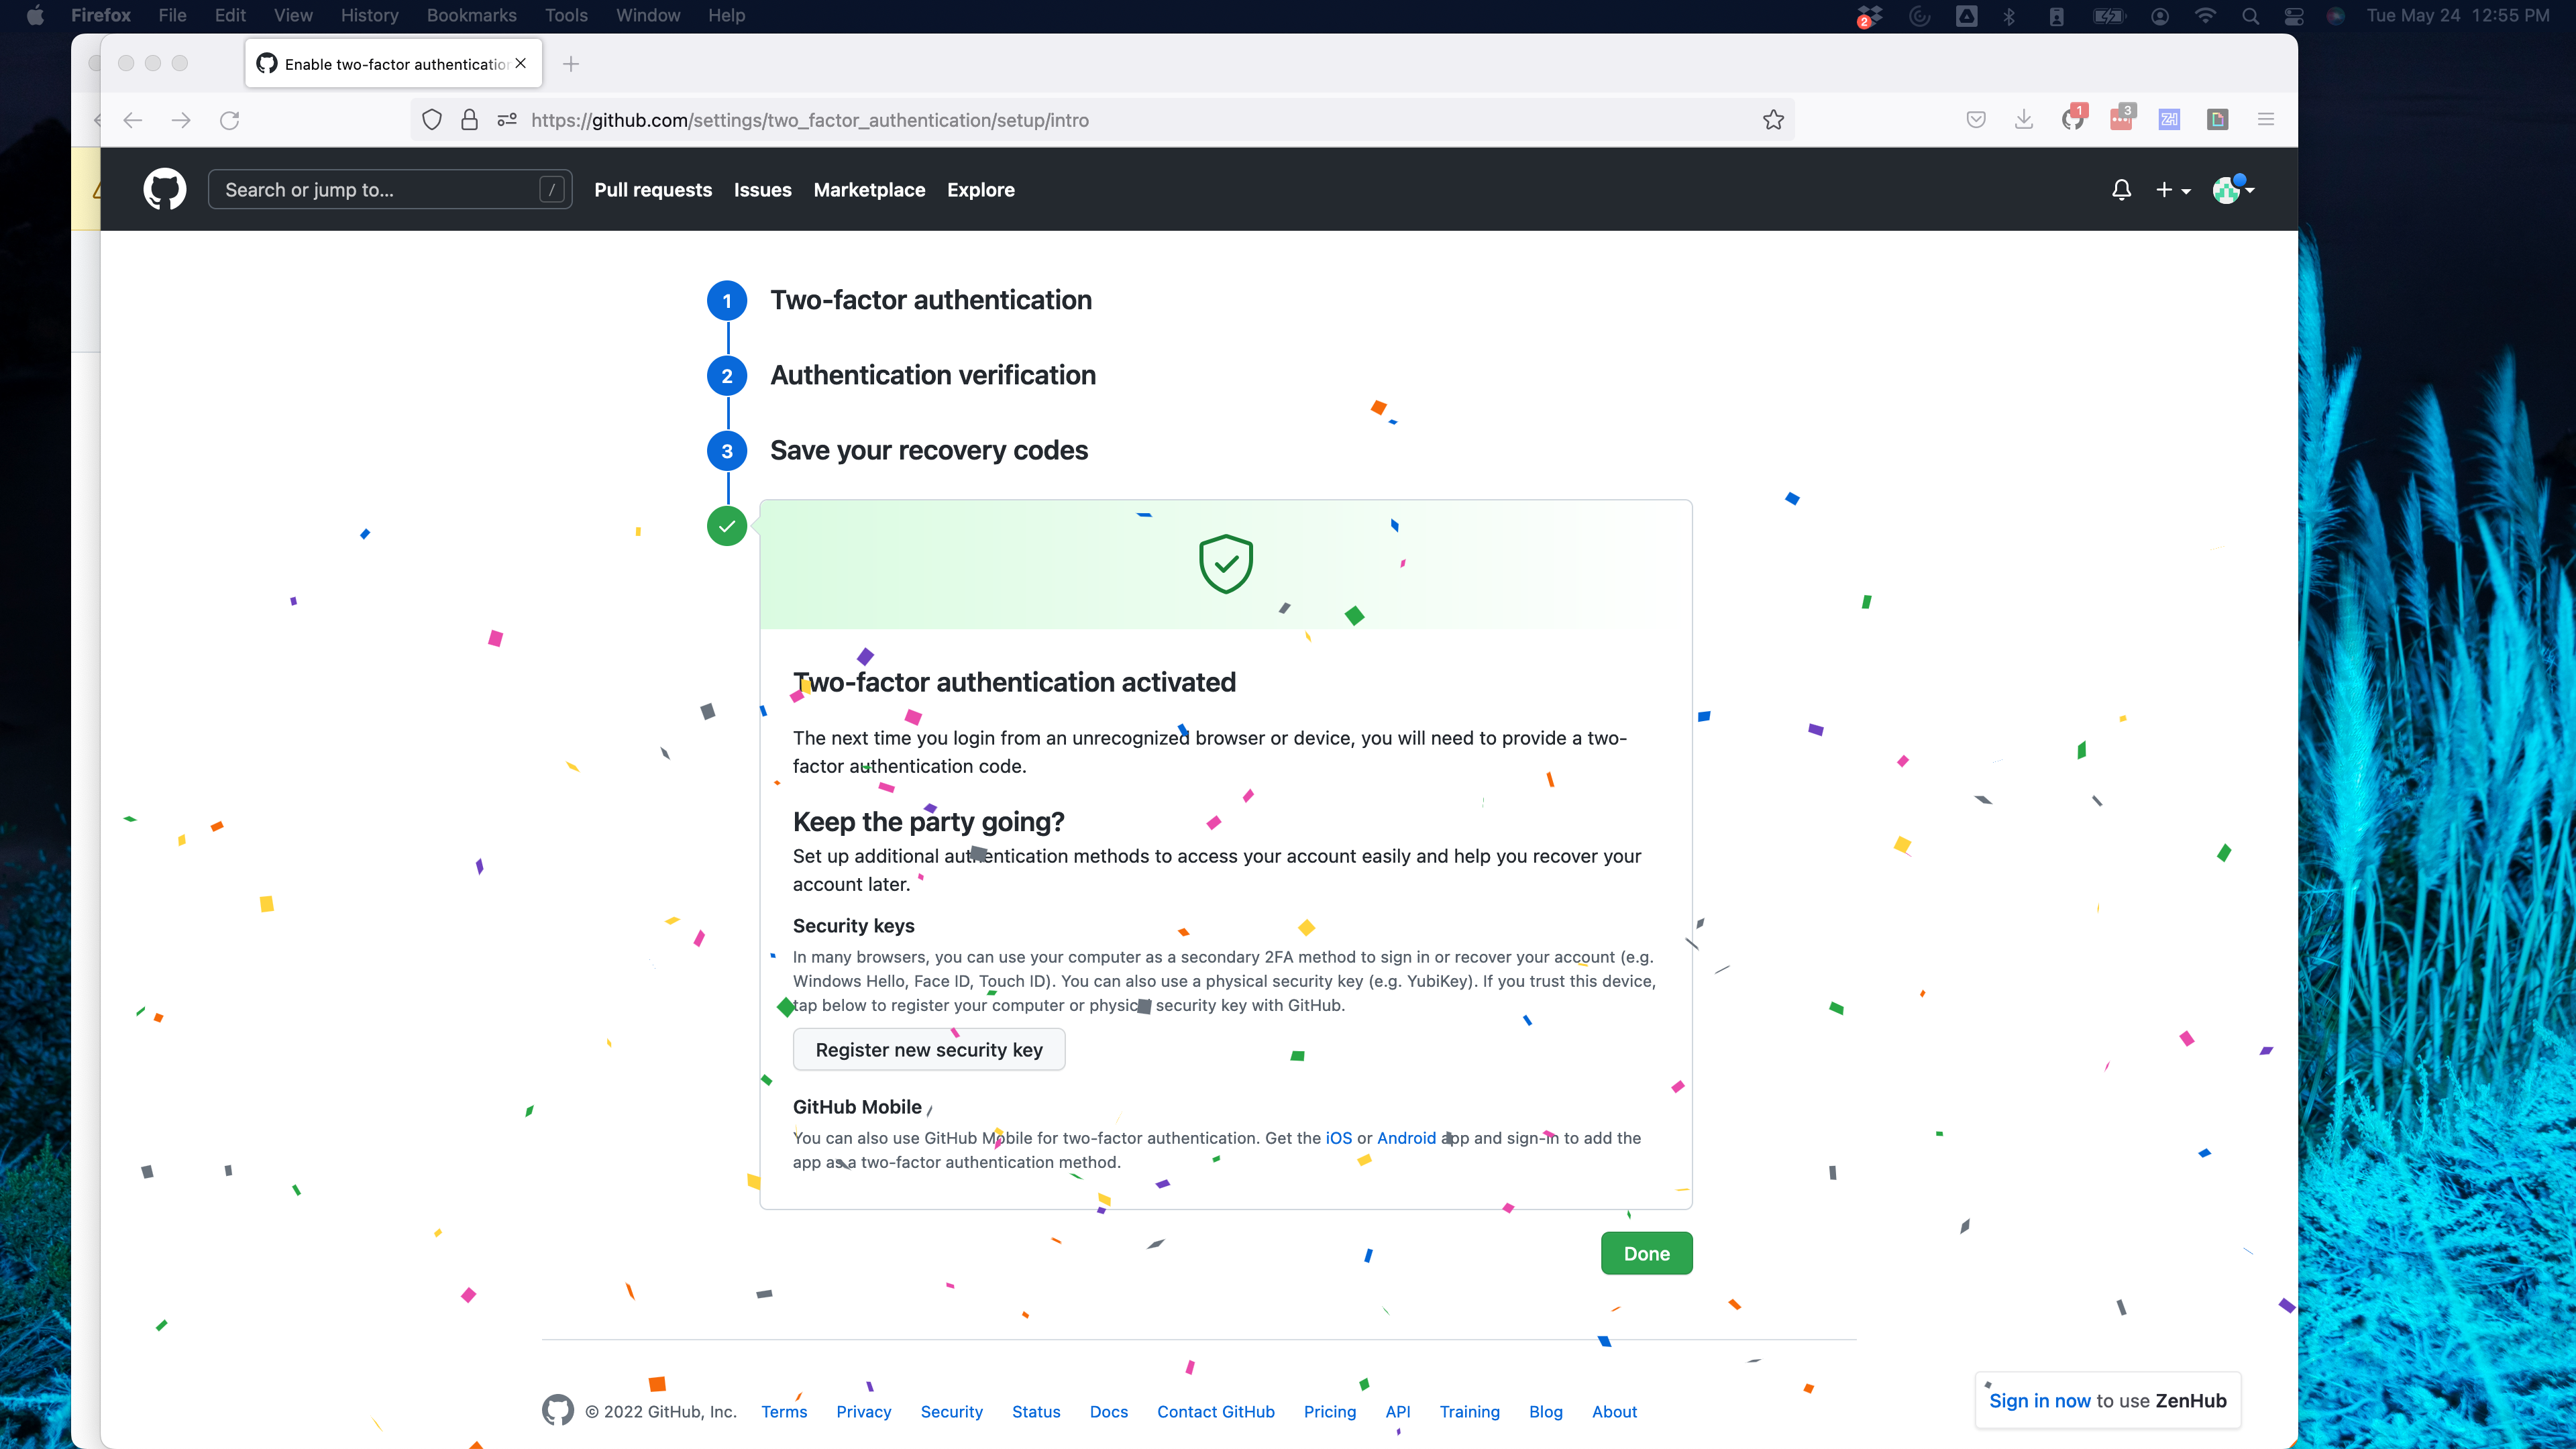Click the GitHub extension icon with badge
2576x1449 pixels.
coord(2073,118)
